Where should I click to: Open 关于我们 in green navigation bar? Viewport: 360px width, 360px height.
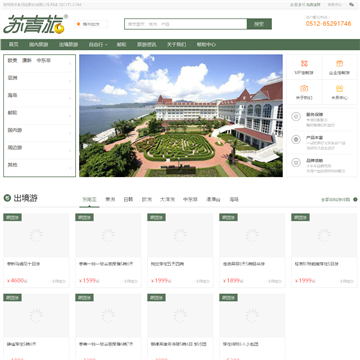click(176, 44)
